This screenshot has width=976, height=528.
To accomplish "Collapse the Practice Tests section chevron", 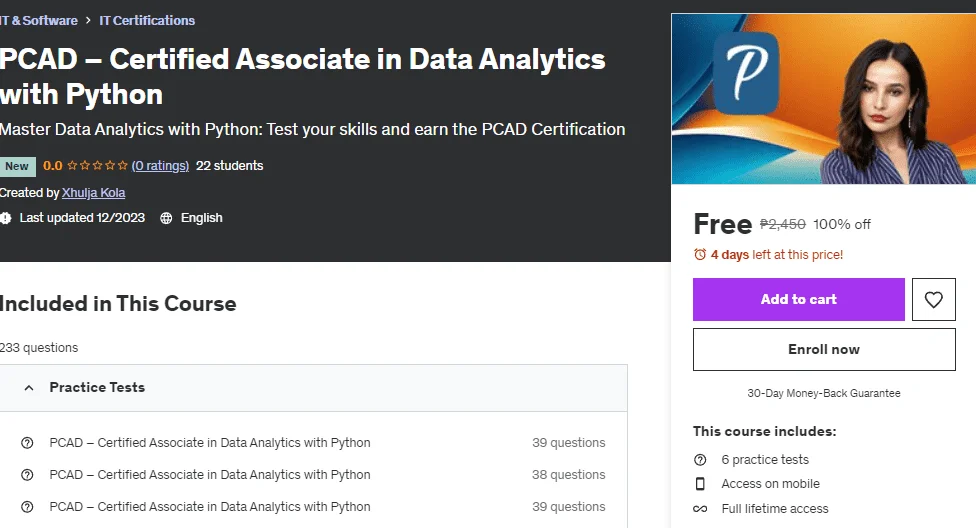I will pyautogui.click(x=29, y=387).
